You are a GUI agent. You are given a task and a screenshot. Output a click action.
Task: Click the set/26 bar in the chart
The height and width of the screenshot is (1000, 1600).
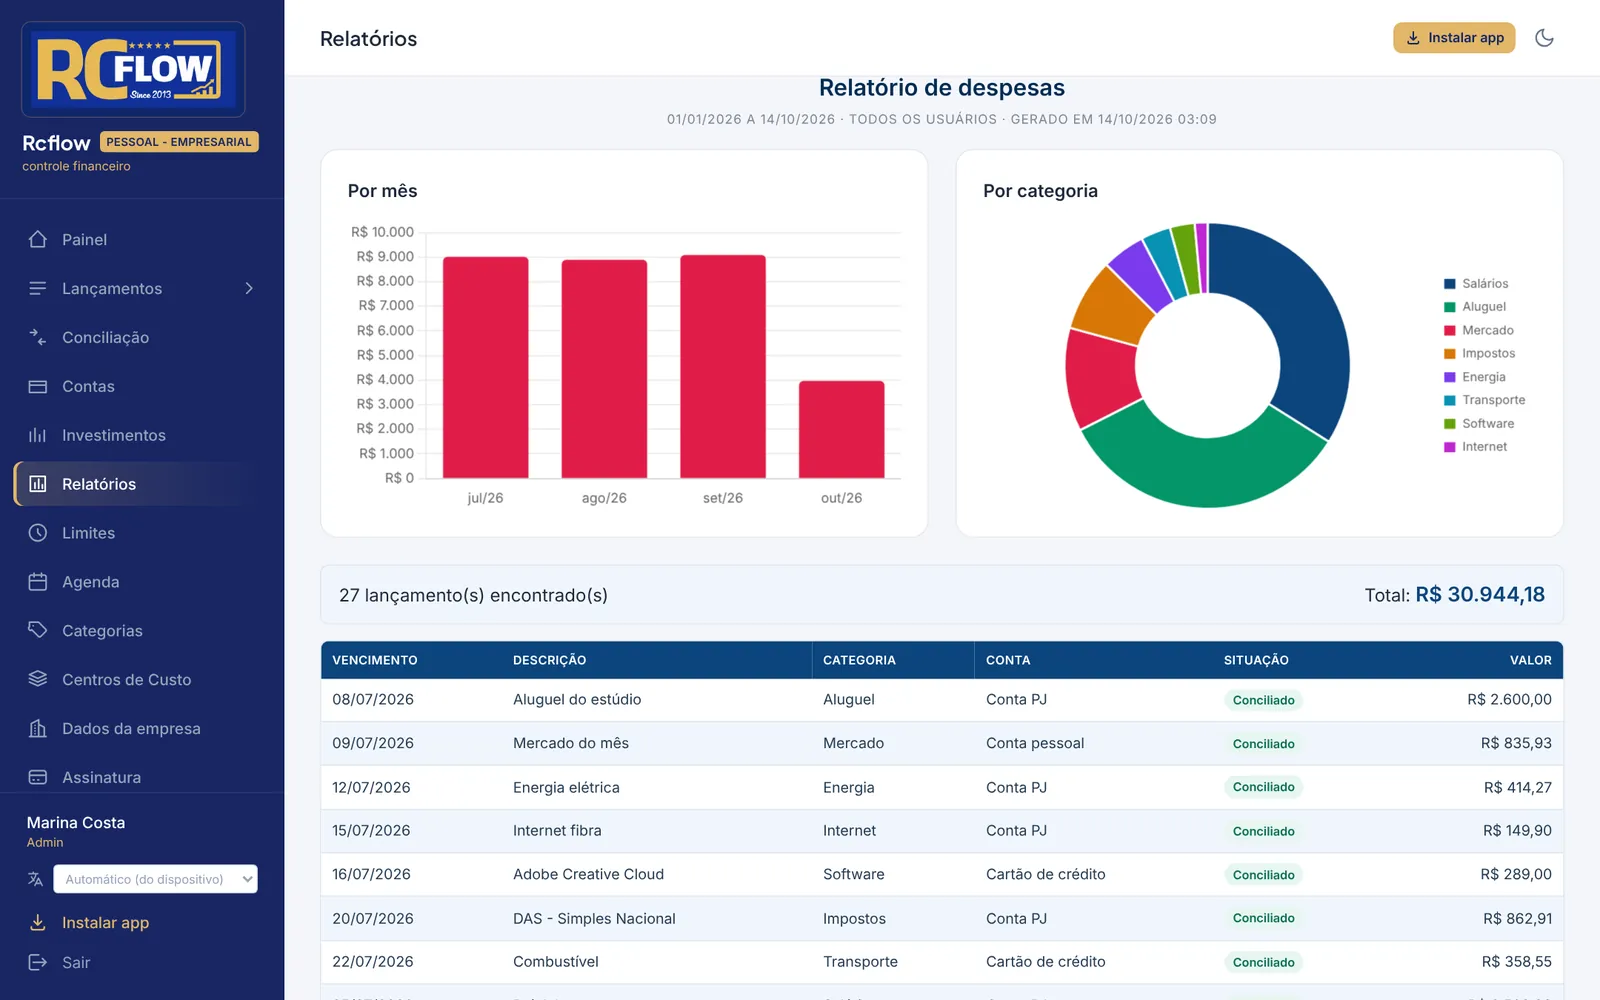tap(723, 366)
